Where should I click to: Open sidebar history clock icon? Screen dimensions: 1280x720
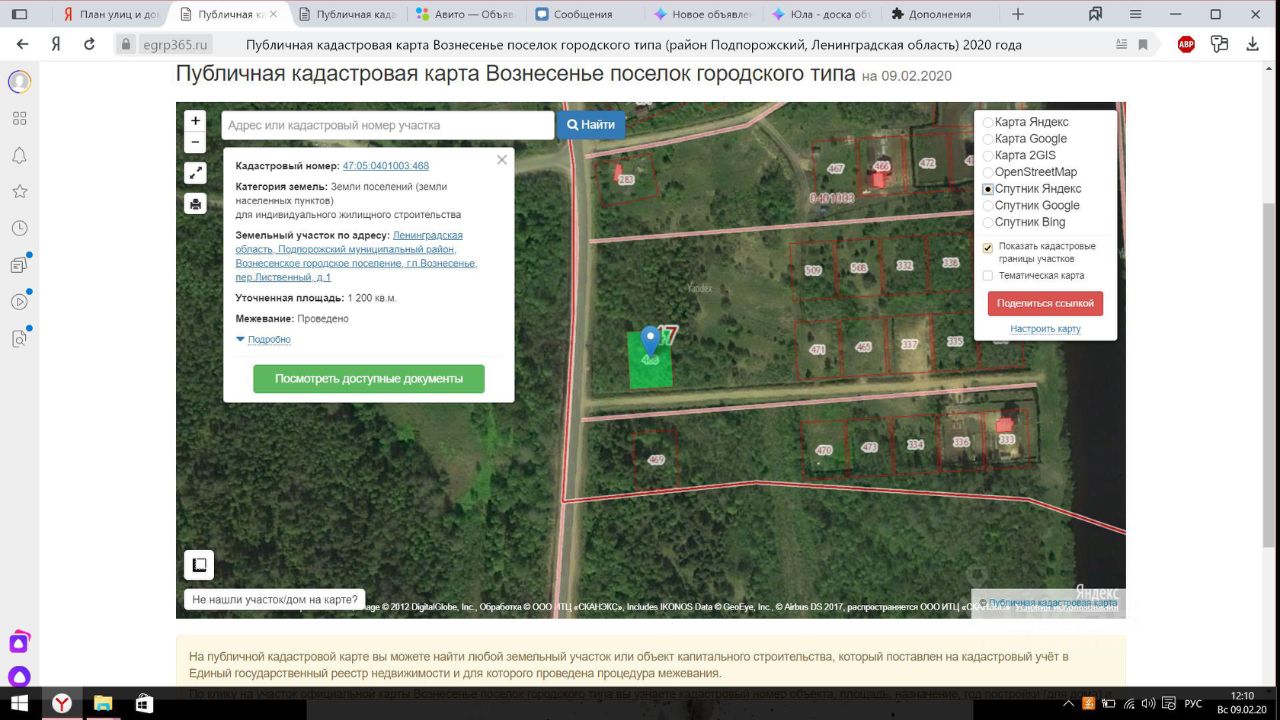pyautogui.click(x=19, y=228)
